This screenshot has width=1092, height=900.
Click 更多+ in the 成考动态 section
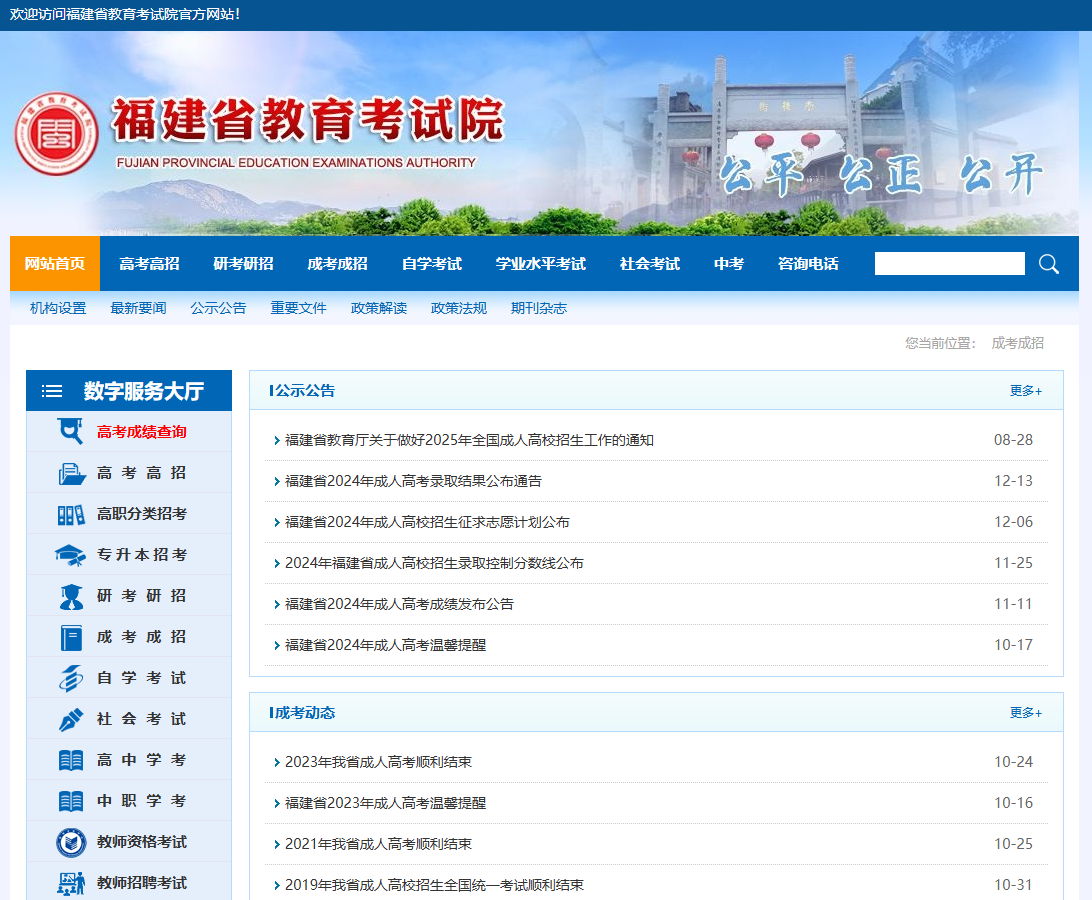(1026, 713)
